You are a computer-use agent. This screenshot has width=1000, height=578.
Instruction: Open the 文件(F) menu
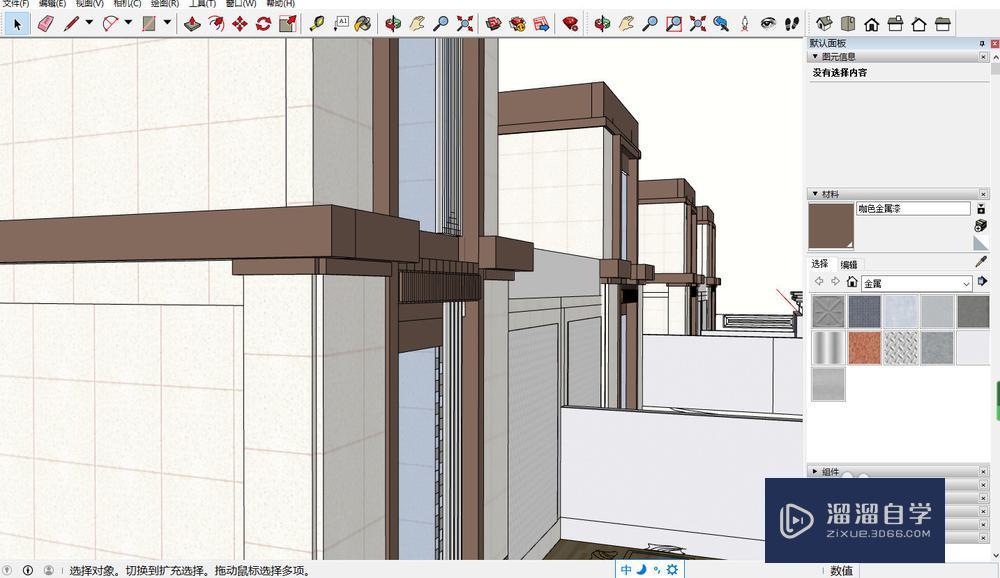(x=16, y=3)
